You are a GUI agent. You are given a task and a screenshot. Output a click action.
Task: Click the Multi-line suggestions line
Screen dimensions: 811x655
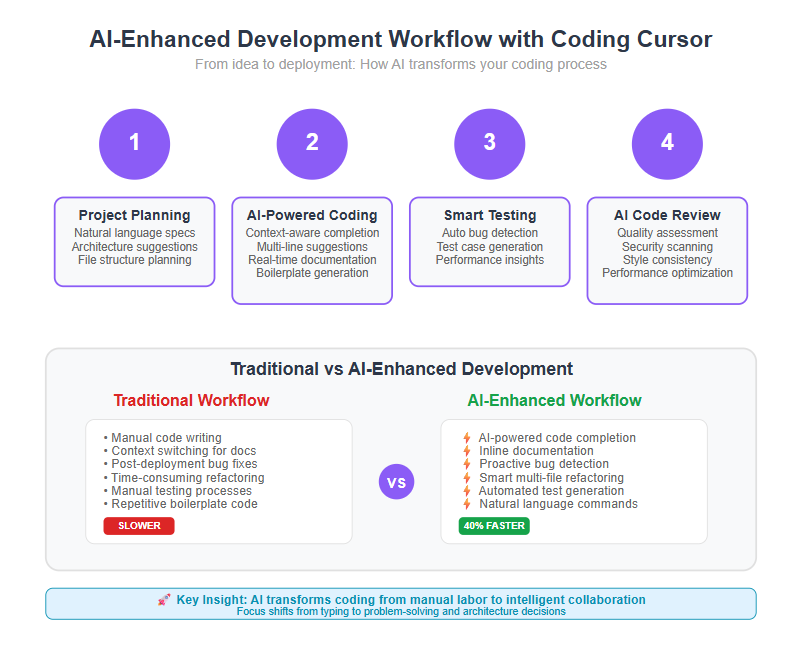tap(312, 247)
